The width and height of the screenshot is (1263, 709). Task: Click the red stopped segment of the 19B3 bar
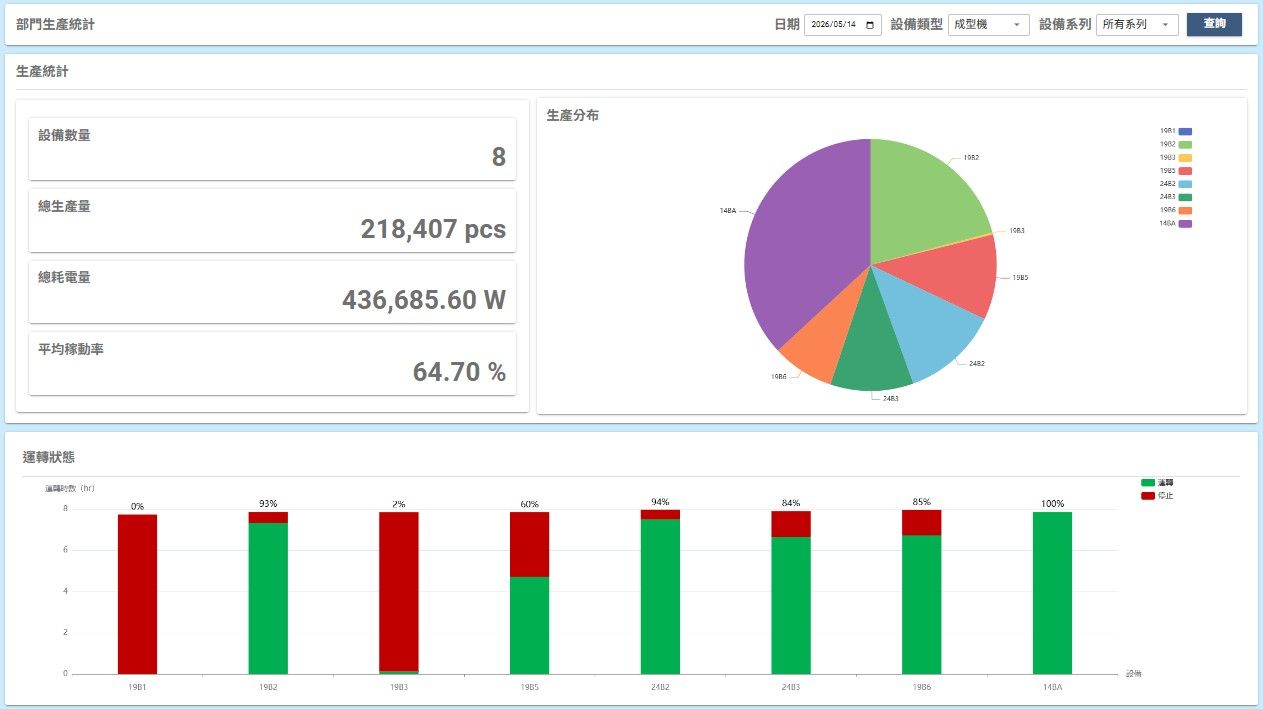click(x=399, y=591)
